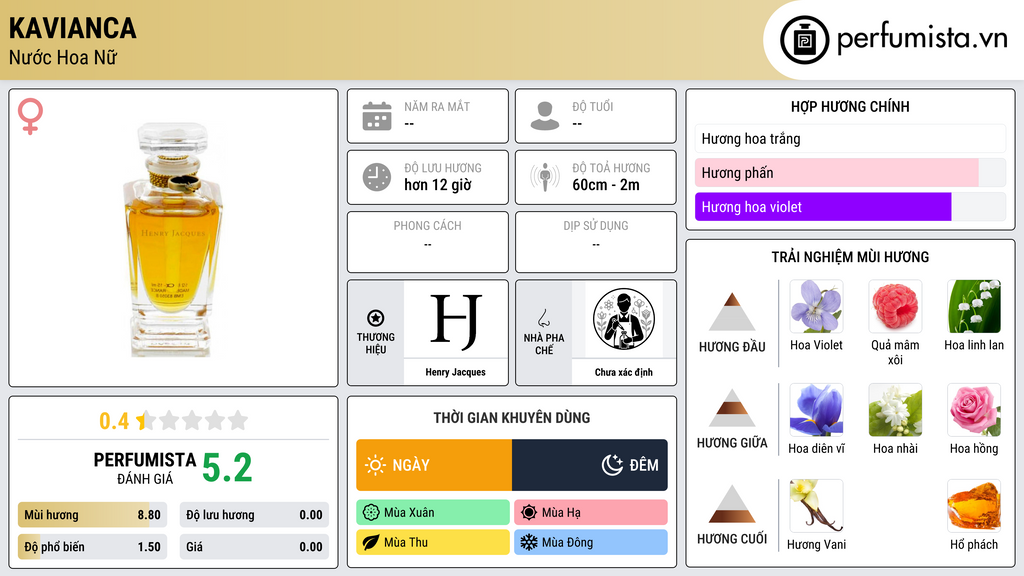Select the Ngày daytime bar
This screenshot has height=576, width=1024.
click(x=434, y=465)
